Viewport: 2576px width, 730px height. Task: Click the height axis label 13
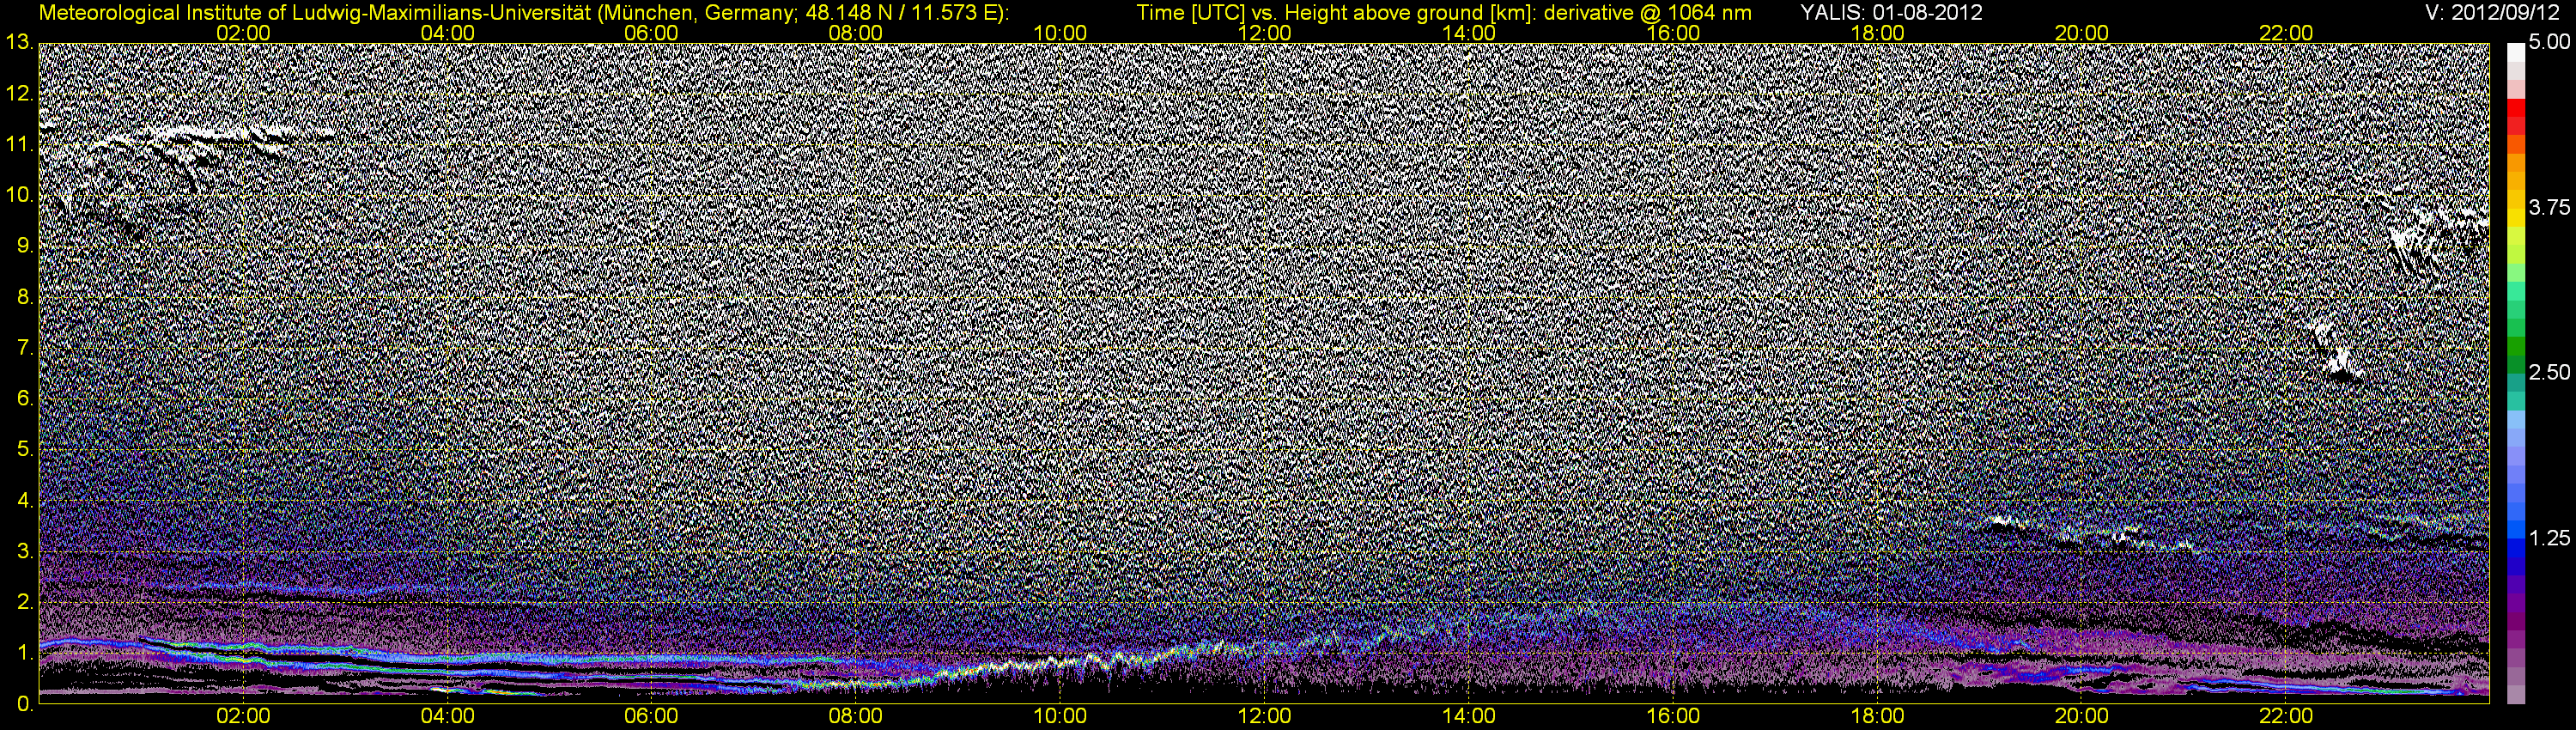coord(19,42)
